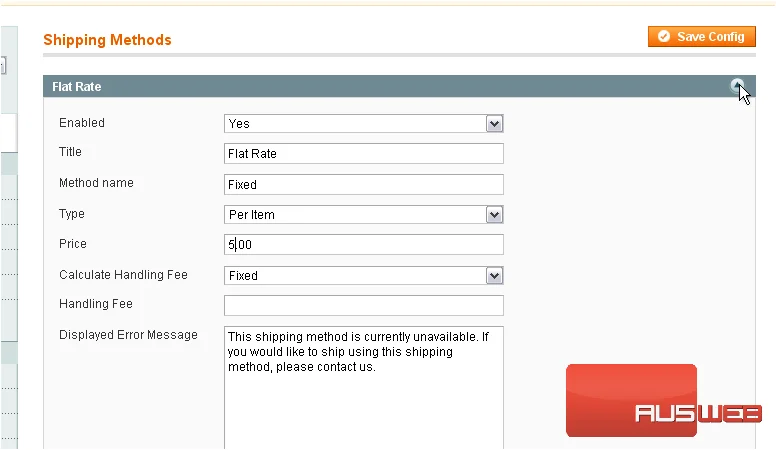Click the partial icon on left sidebar edge
Image resolution: width=776 pixels, height=450 pixels.
pos(3,65)
